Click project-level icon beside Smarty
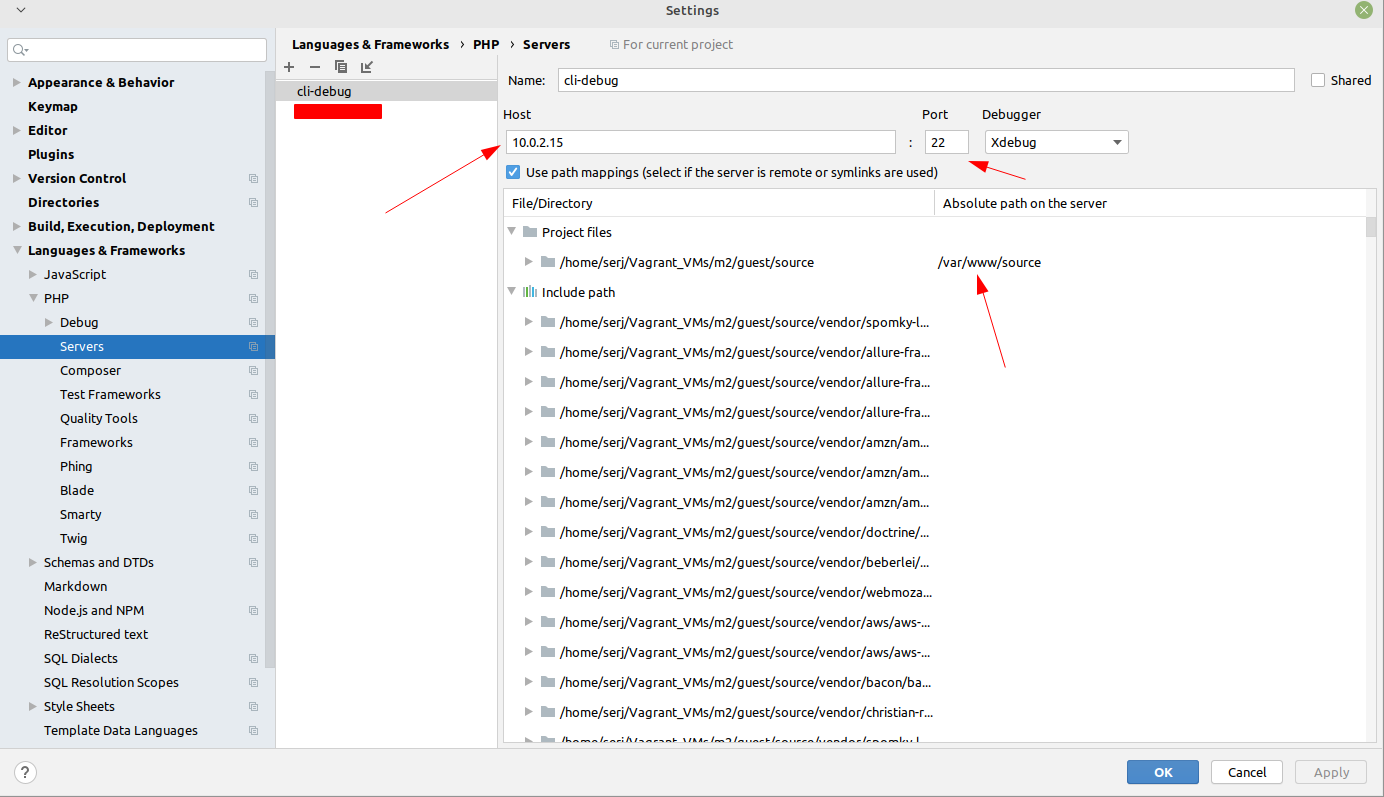Image resolution: width=1384 pixels, height=797 pixels. (253, 515)
